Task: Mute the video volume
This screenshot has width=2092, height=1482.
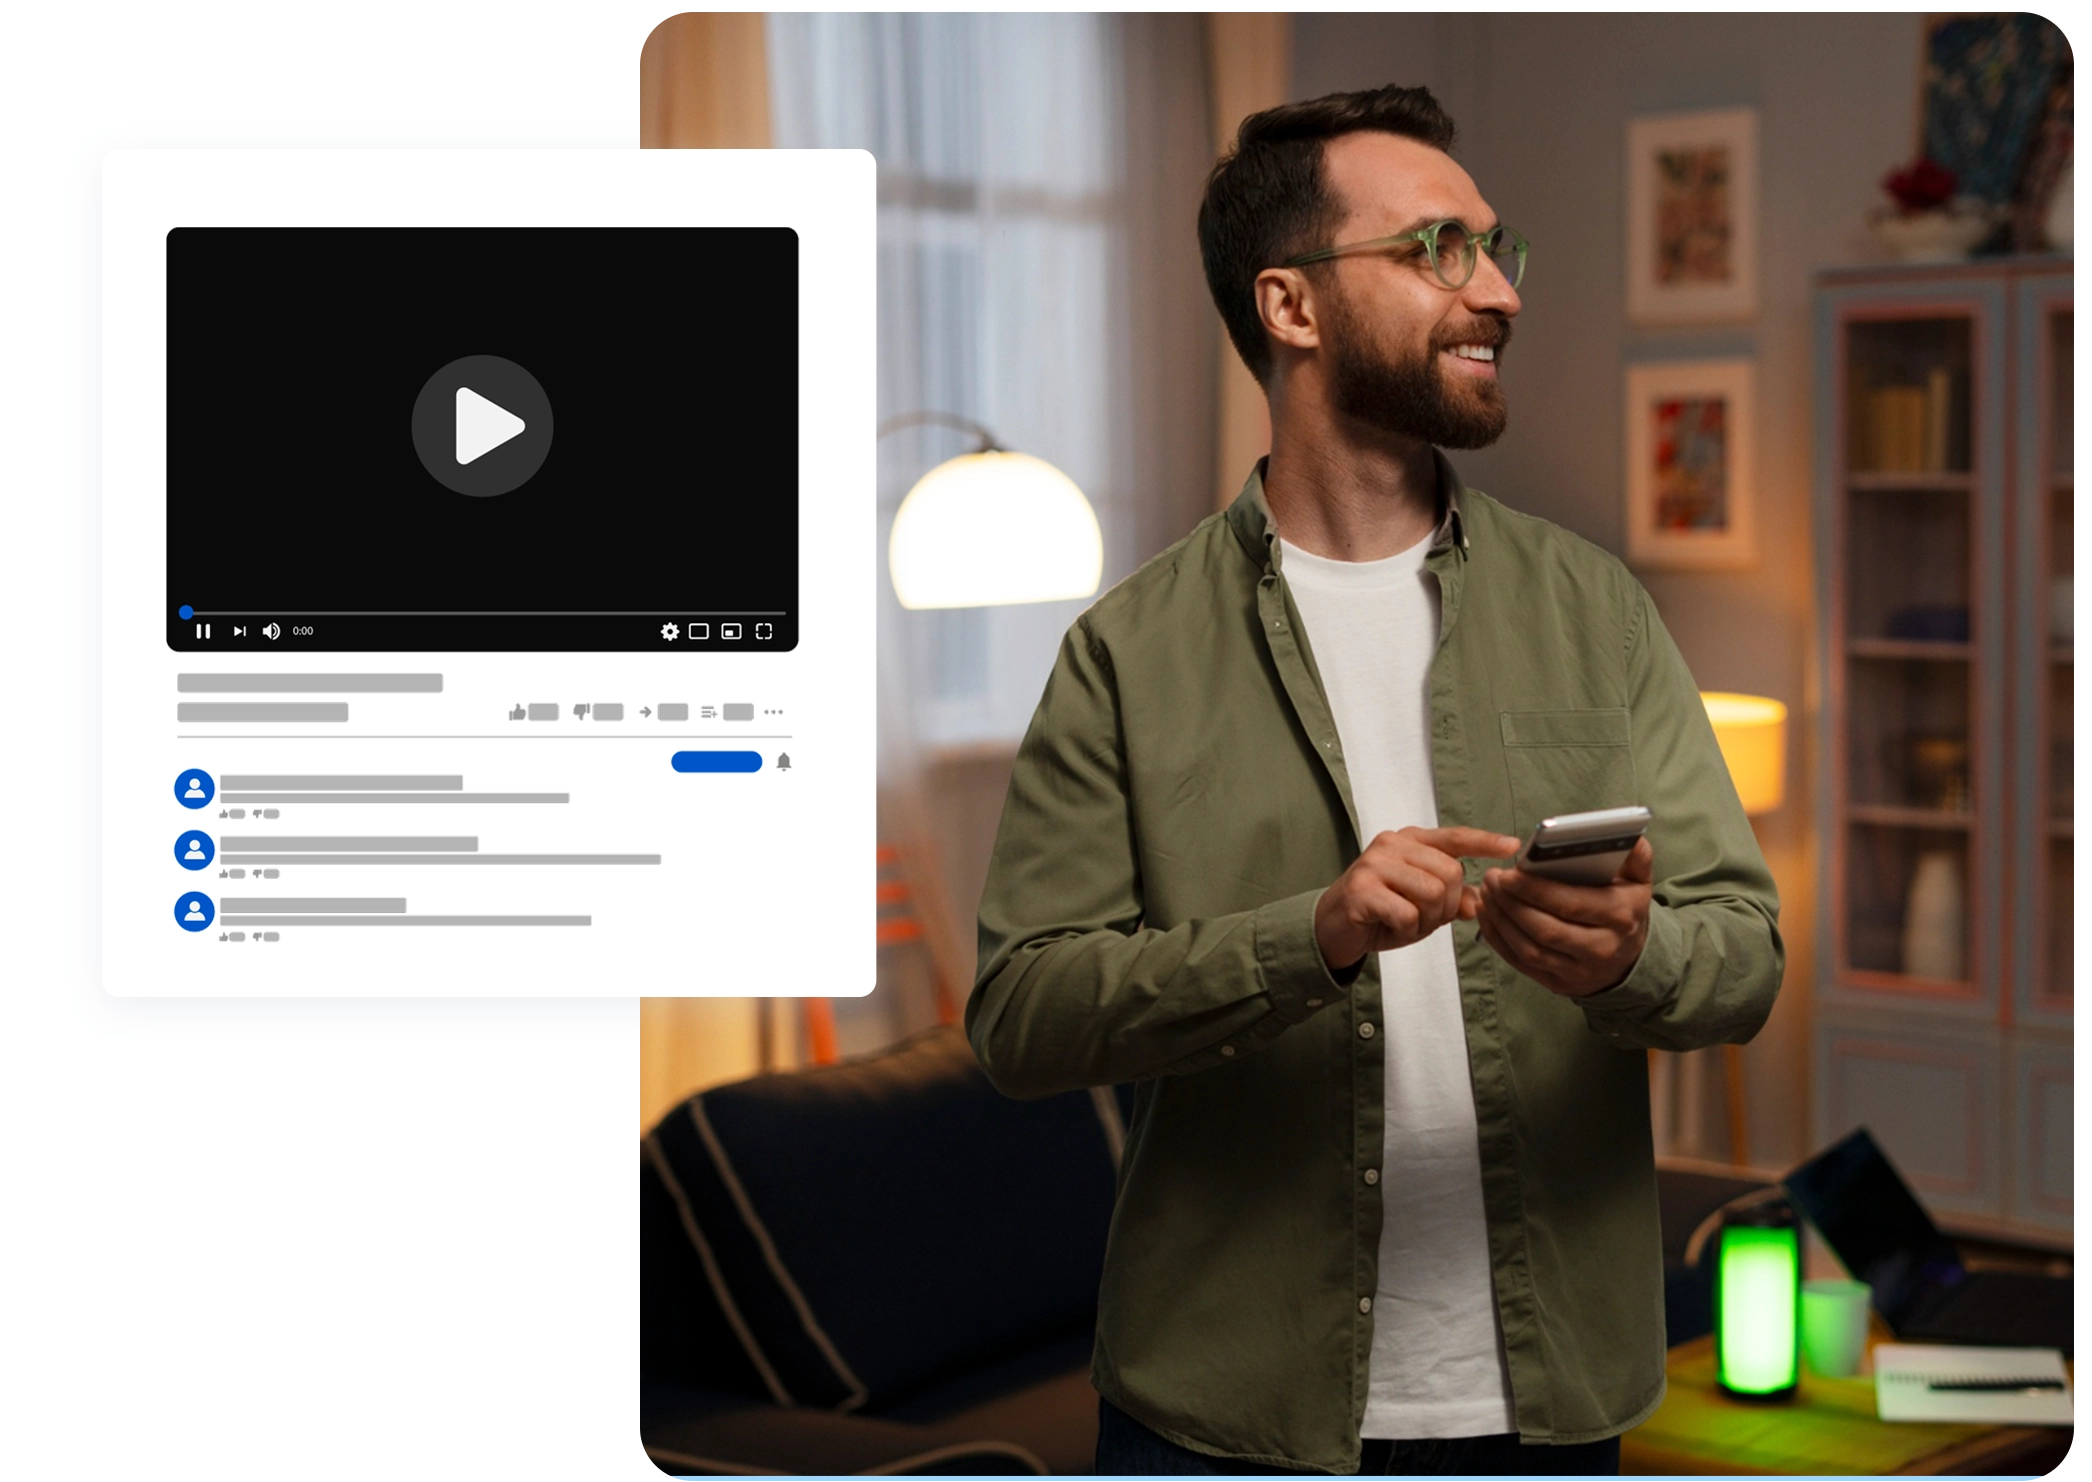Action: [x=271, y=632]
